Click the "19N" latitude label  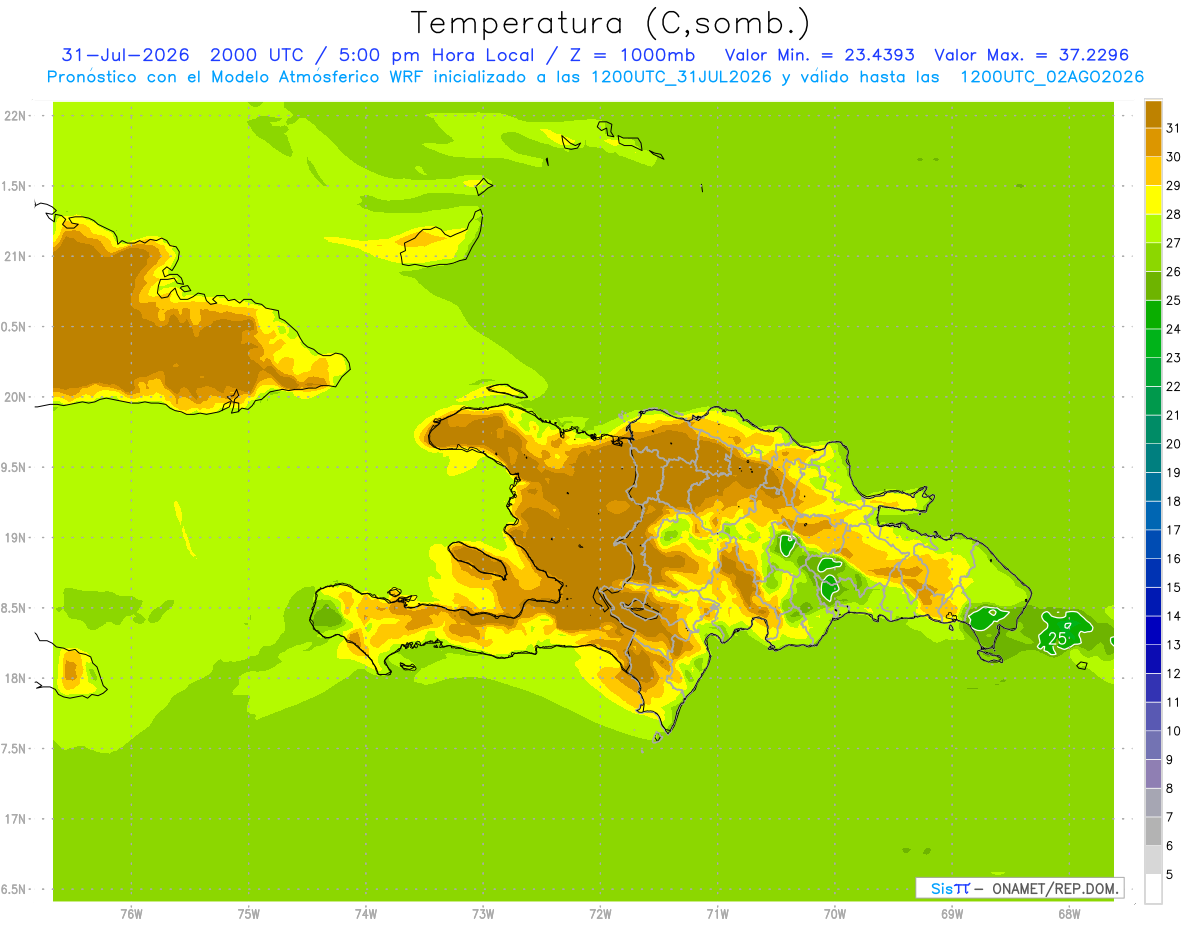16,537
